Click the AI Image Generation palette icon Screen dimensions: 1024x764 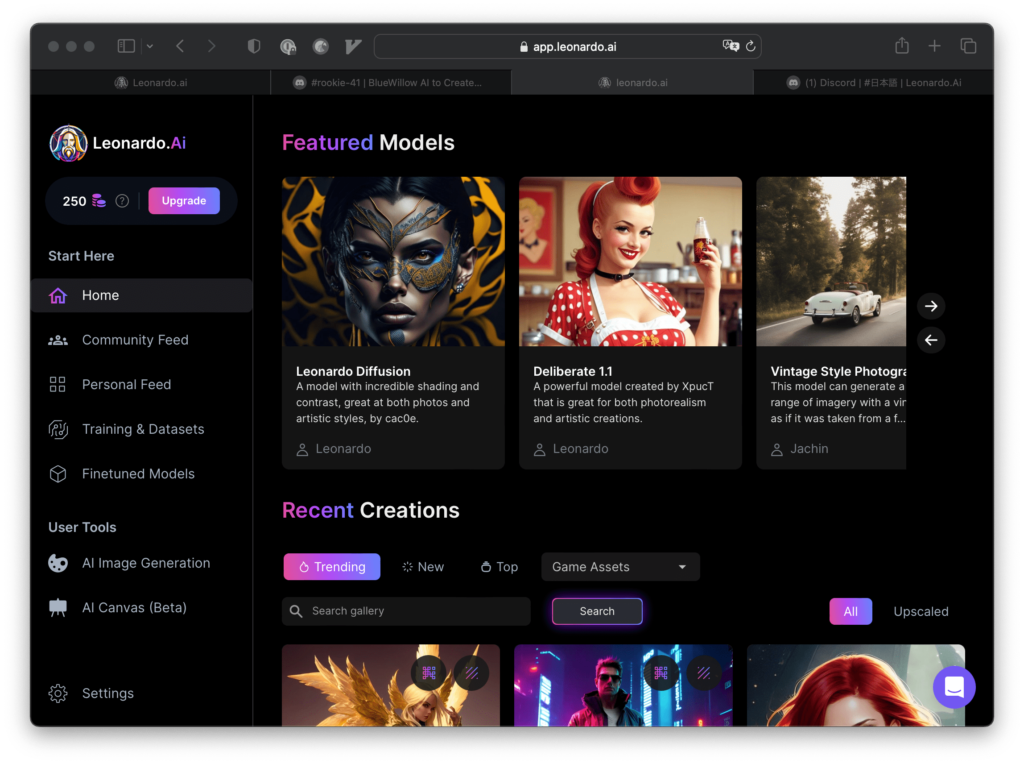(x=58, y=563)
